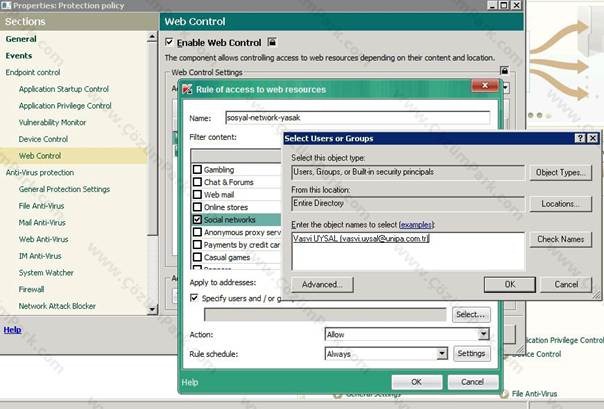Click Kaspersky icon in rule dialog title

coord(187,89)
